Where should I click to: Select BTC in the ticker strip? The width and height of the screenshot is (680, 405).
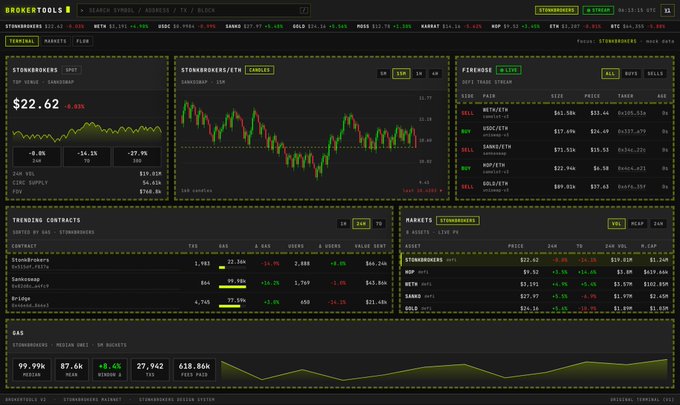638,26
